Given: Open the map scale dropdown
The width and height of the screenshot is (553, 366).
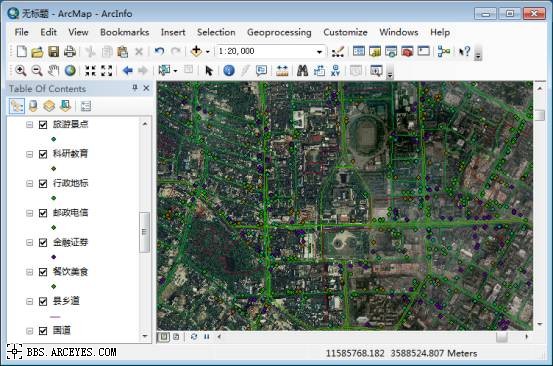Looking at the screenshot, I should [319, 52].
